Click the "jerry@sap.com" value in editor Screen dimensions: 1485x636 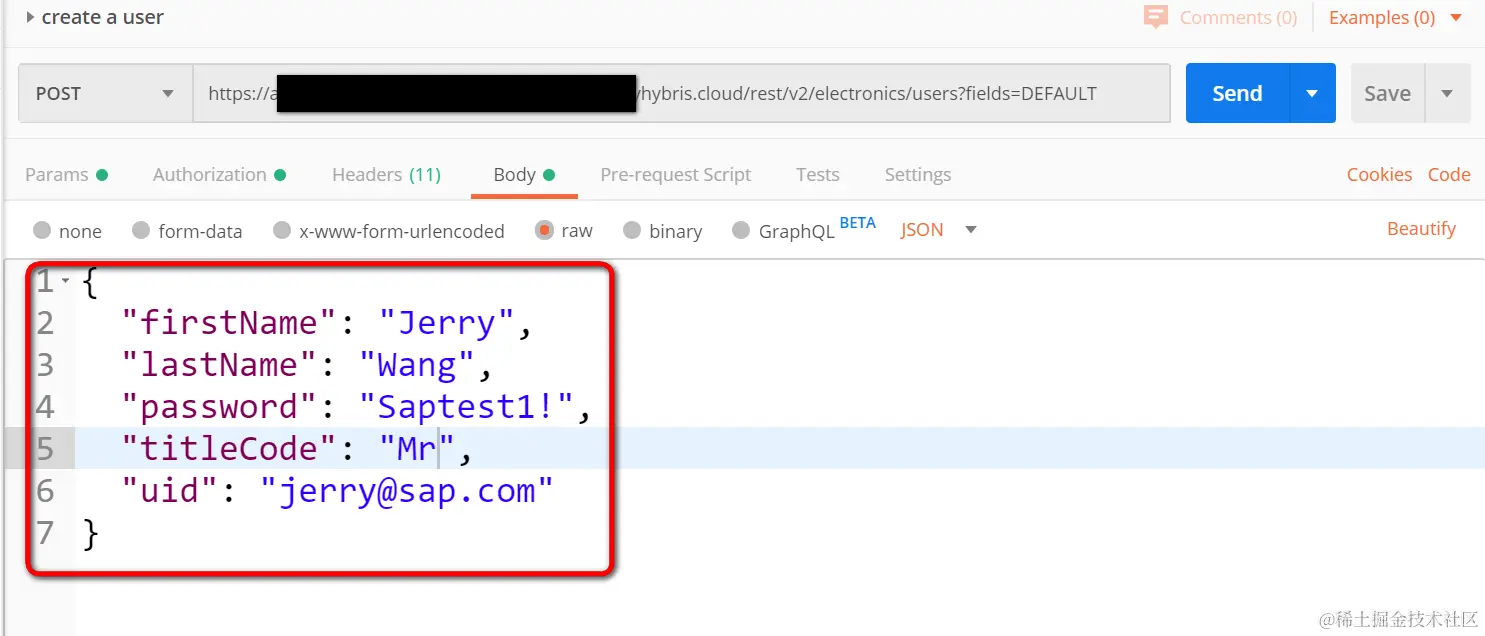(407, 491)
